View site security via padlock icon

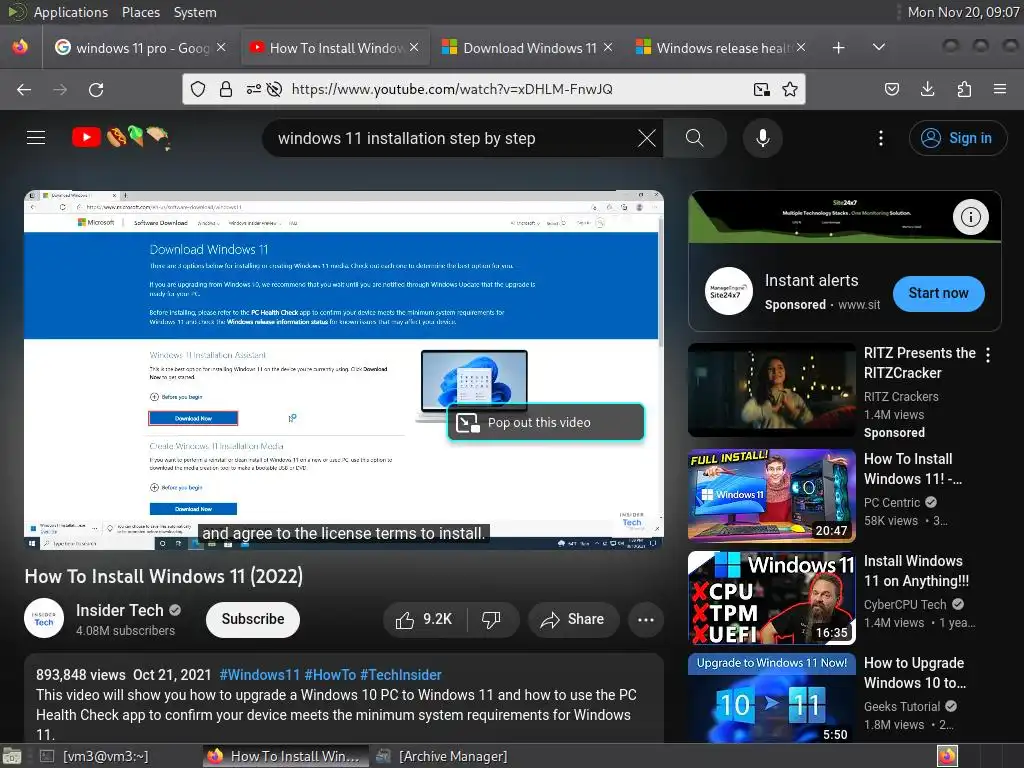click(226, 89)
